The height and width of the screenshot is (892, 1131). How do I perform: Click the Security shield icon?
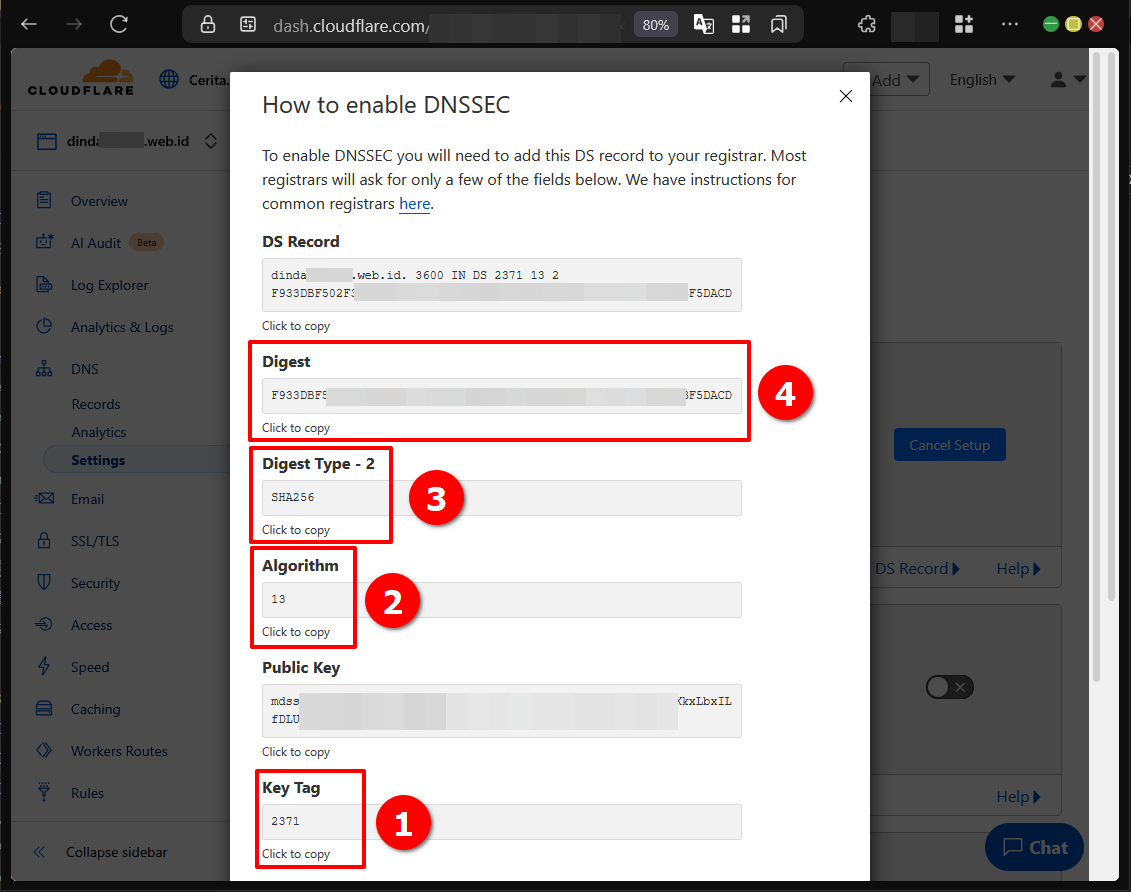click(x=44, y=582)
